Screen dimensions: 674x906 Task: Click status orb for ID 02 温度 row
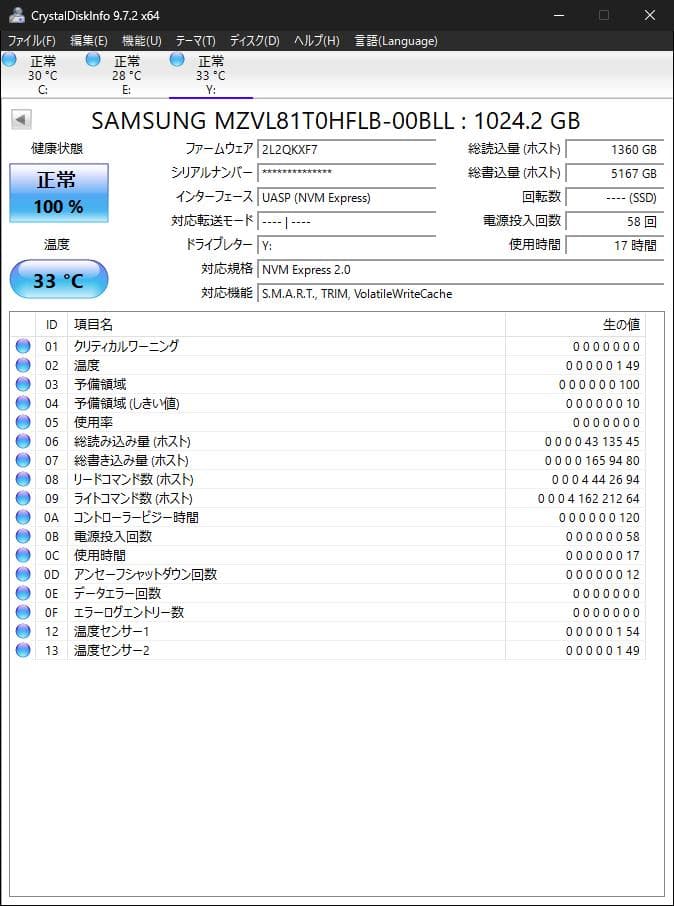(x=23, y=365)
